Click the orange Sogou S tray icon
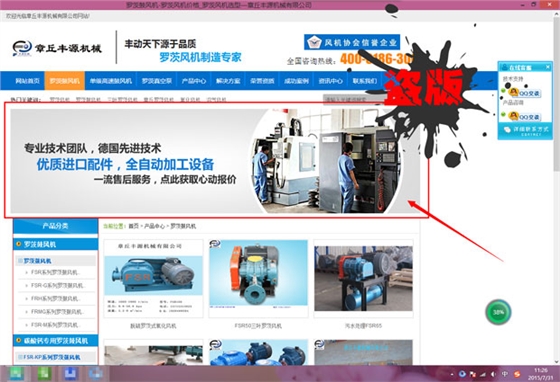 coord(517,374)
